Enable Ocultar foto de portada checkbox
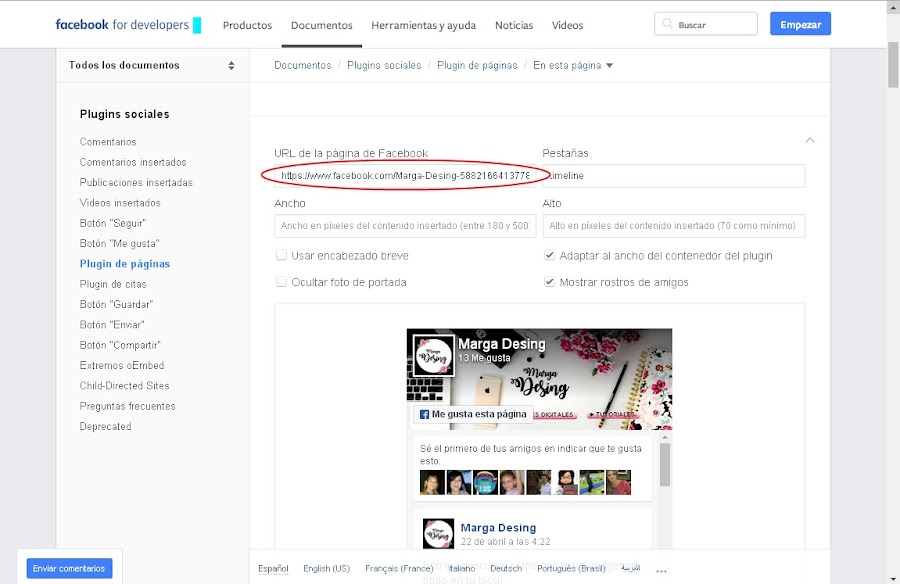The image size is (900, 584). pos(281,281)
